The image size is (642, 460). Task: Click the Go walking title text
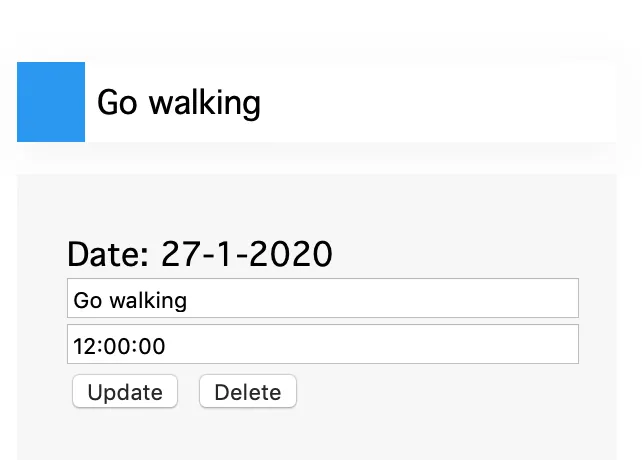click(178, 102)
